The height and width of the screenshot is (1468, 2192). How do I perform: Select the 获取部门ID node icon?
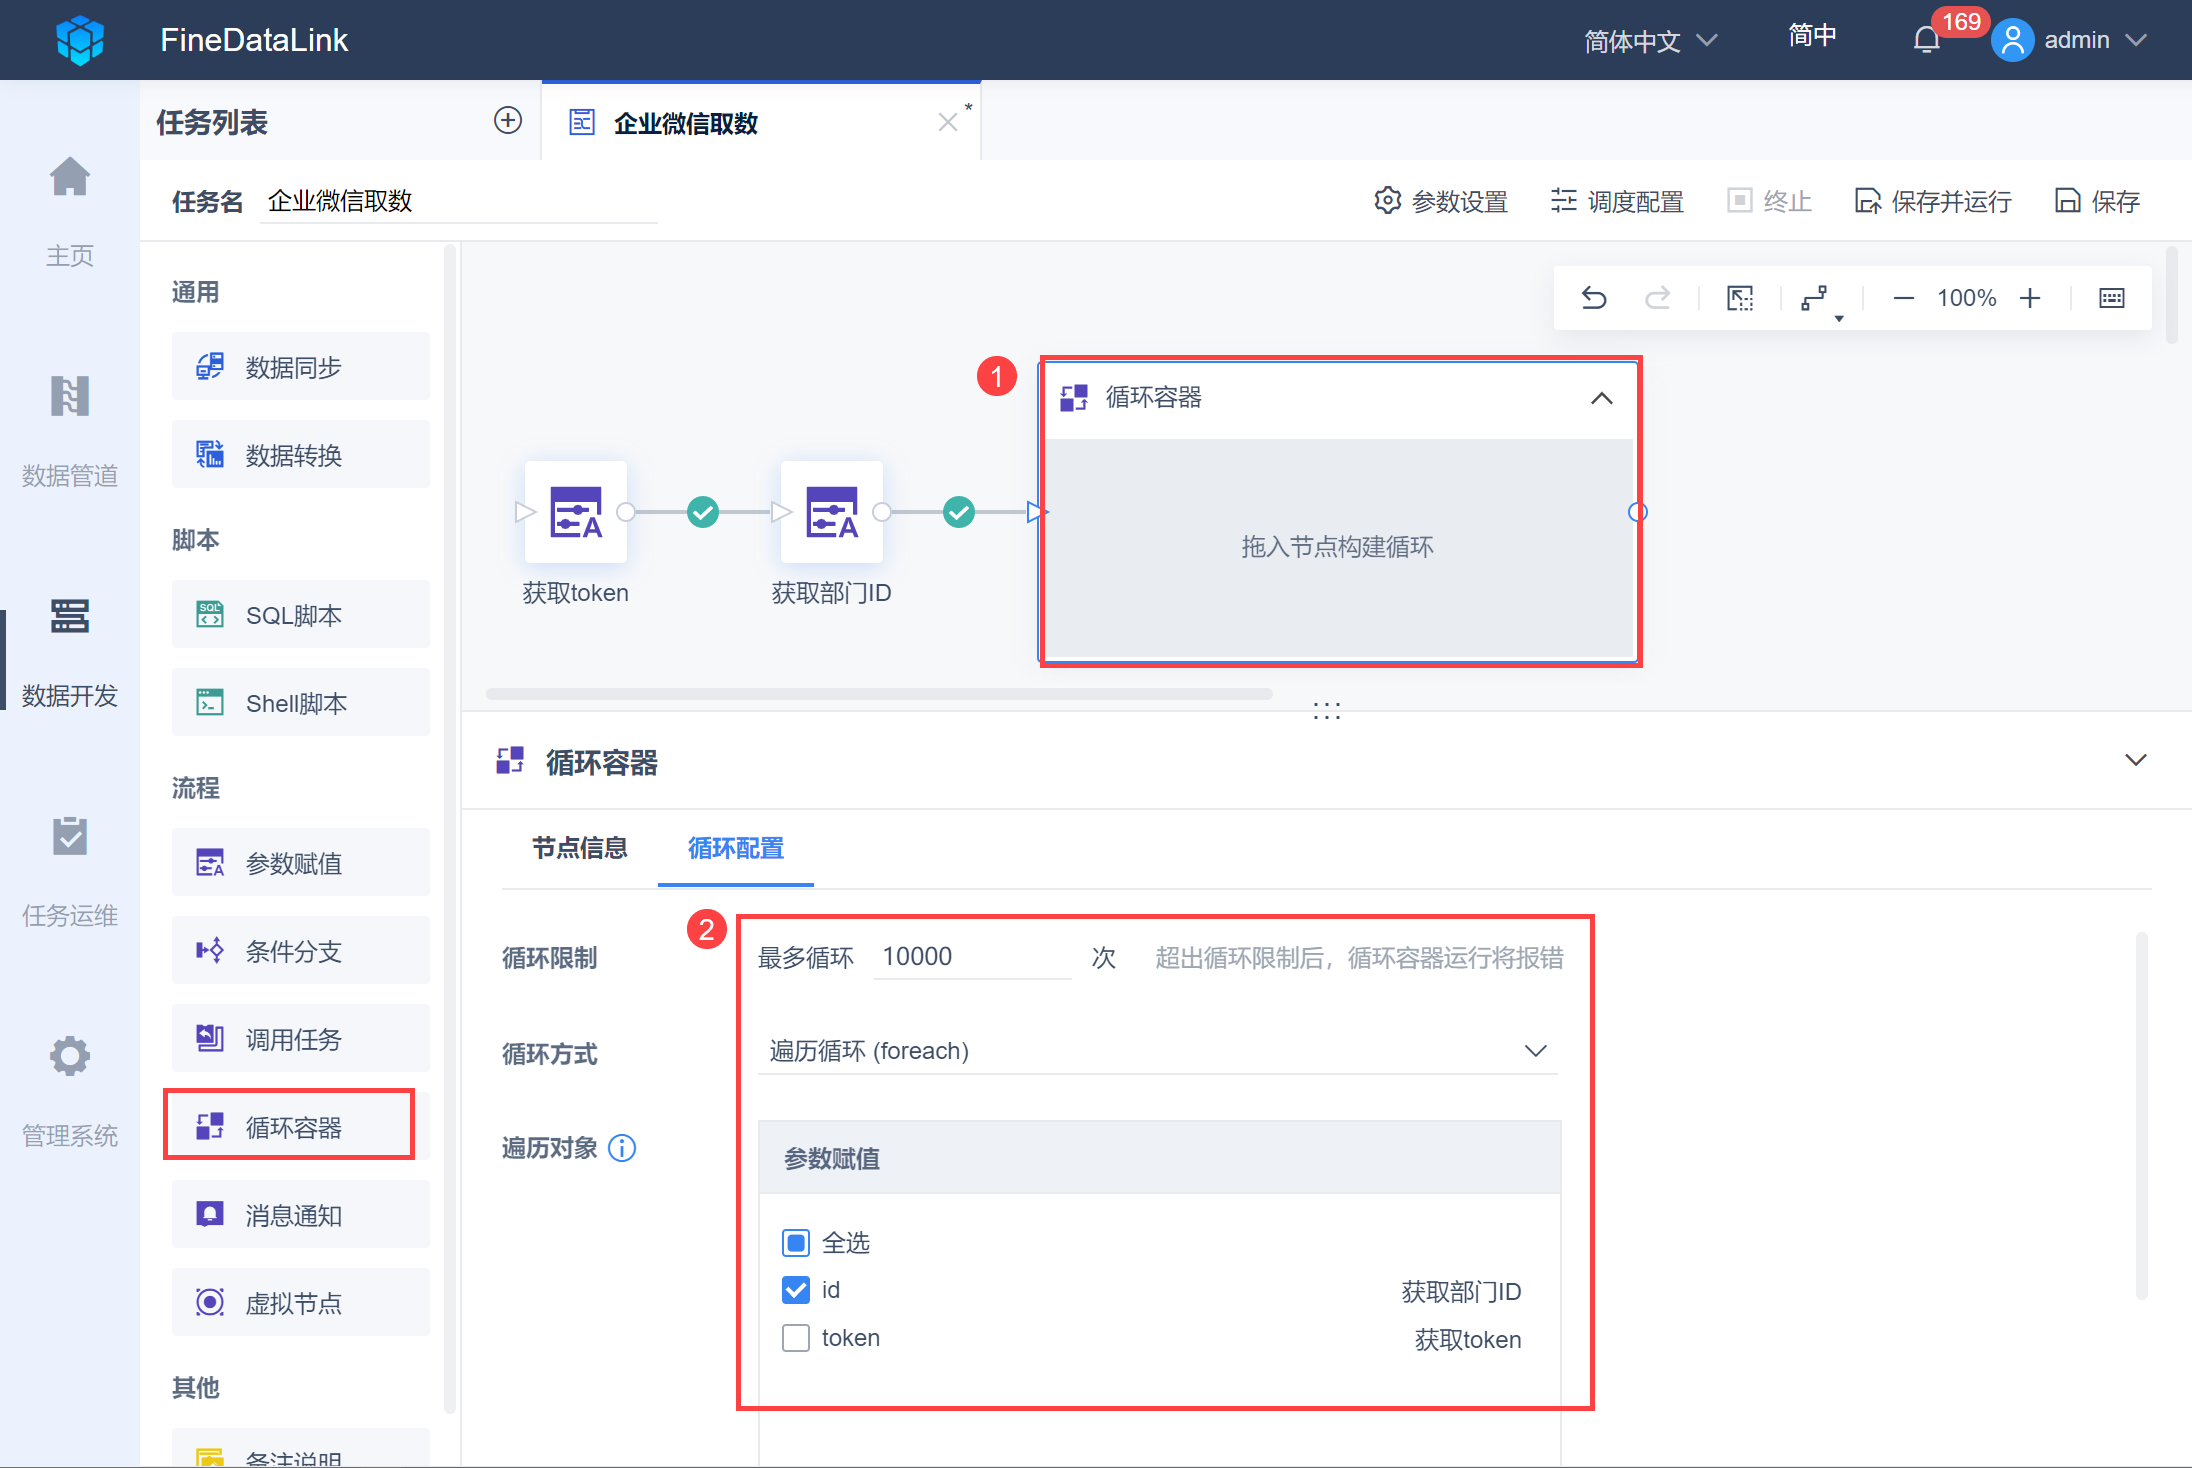tap(832, 512)
